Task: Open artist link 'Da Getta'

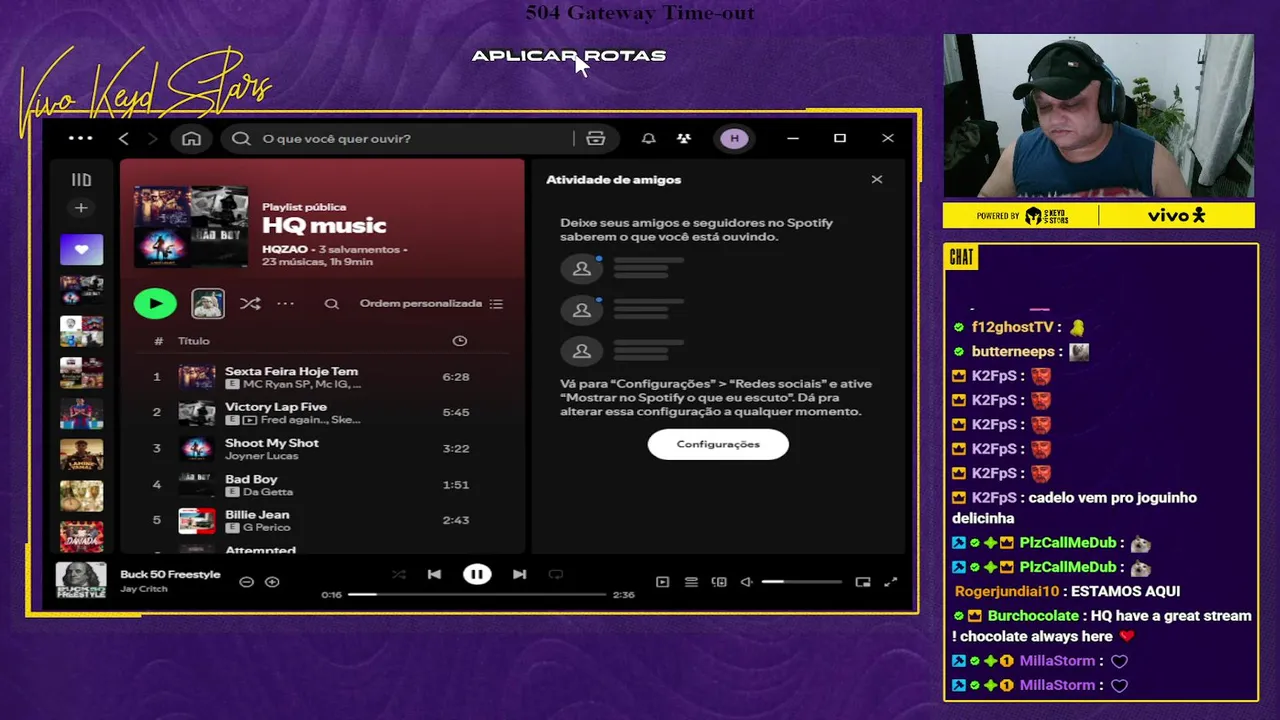Action: 267,492
